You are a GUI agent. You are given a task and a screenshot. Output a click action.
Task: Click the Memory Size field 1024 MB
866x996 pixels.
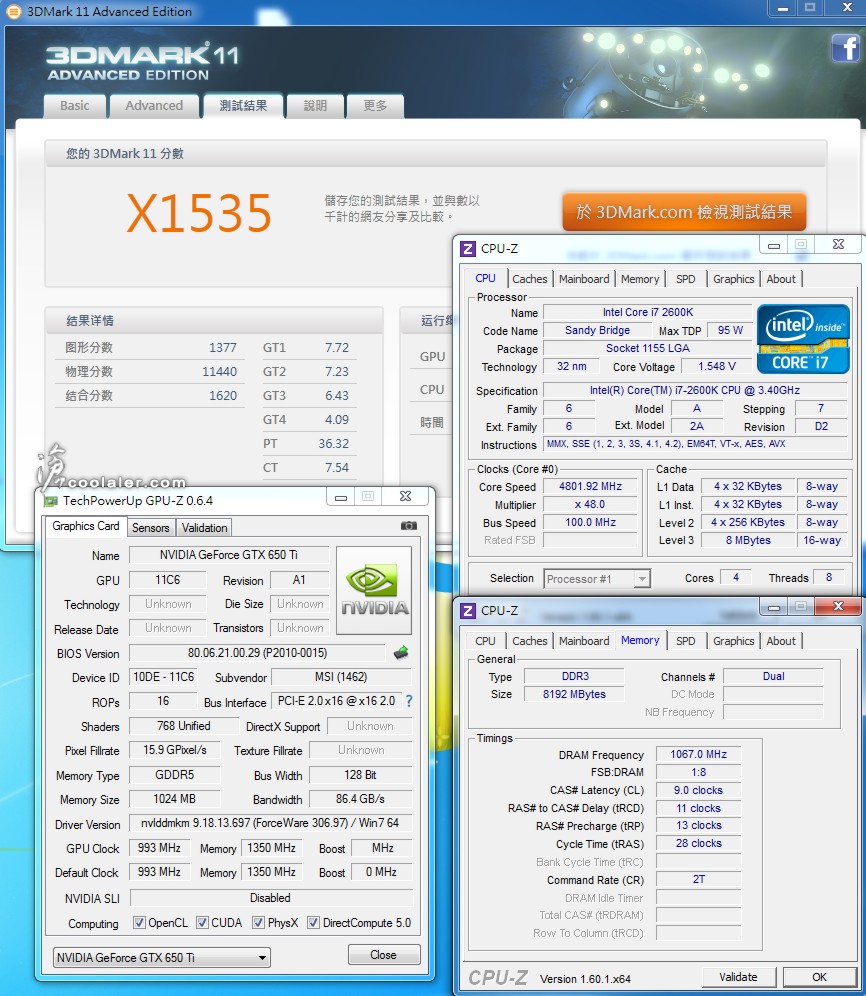(x=175, y=799)
